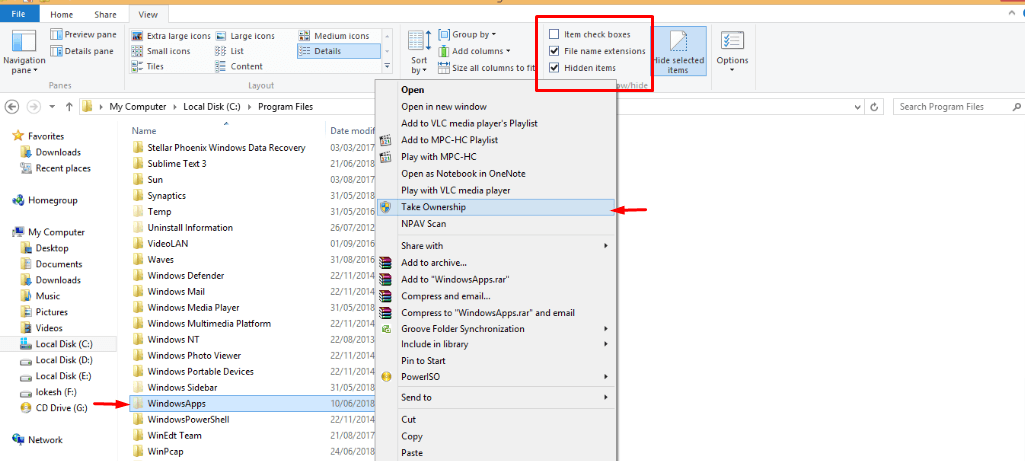Choose List layout
The height and width of the screenshot is (461, 1025).
tap(229, 51)
